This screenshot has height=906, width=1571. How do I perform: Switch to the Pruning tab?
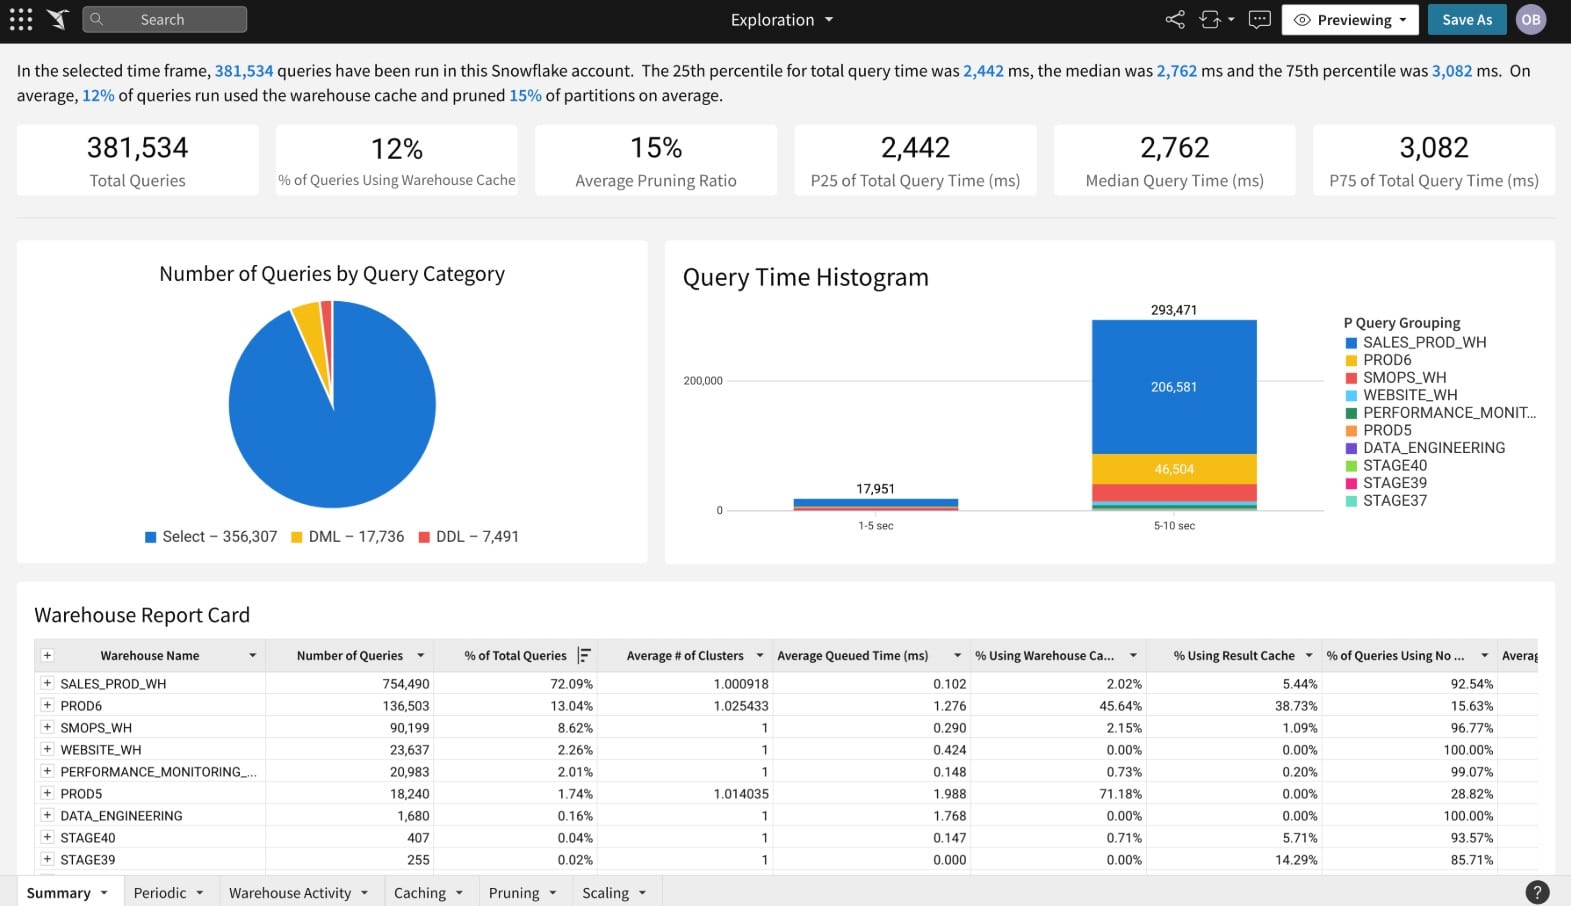[x=514, y=892]
